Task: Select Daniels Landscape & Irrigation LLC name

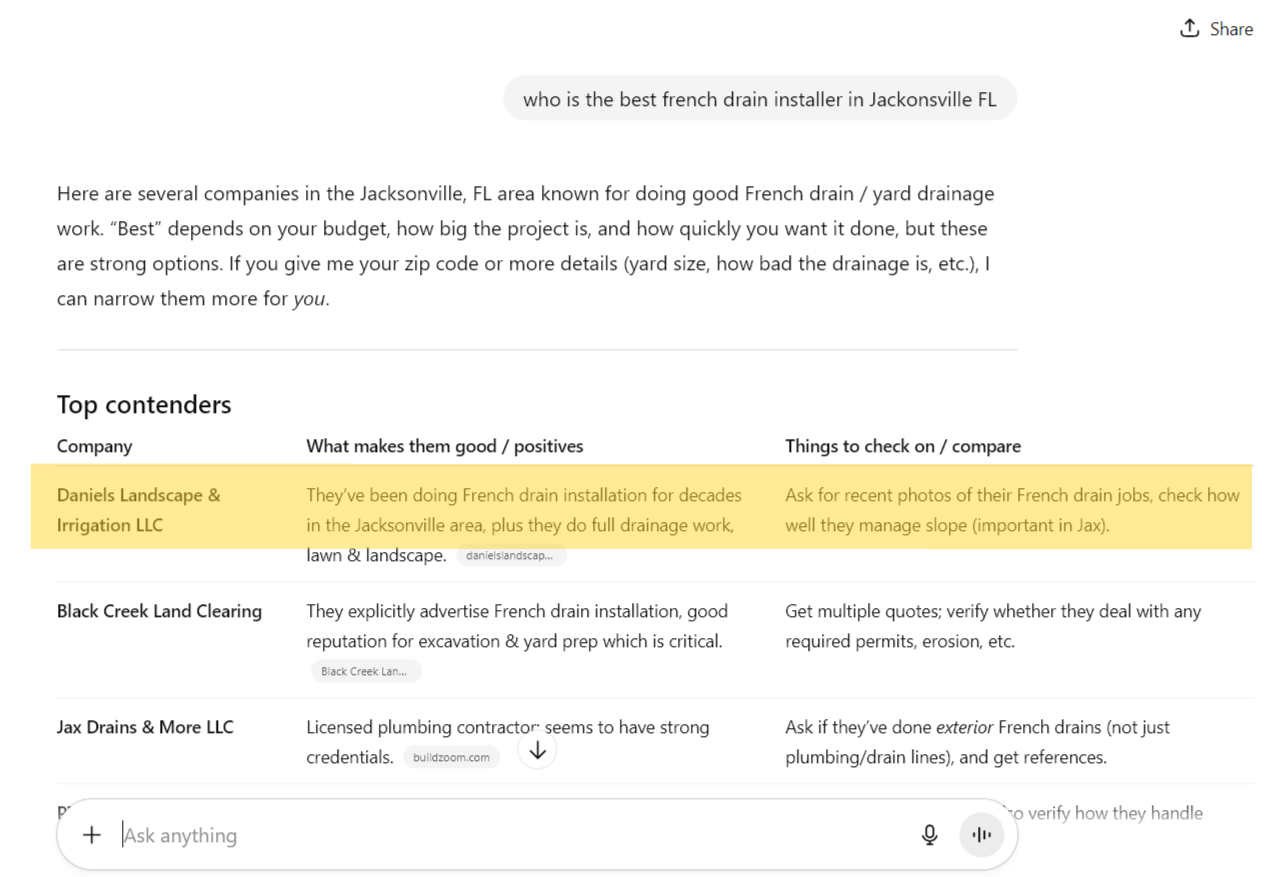Action: pos(138,510)
